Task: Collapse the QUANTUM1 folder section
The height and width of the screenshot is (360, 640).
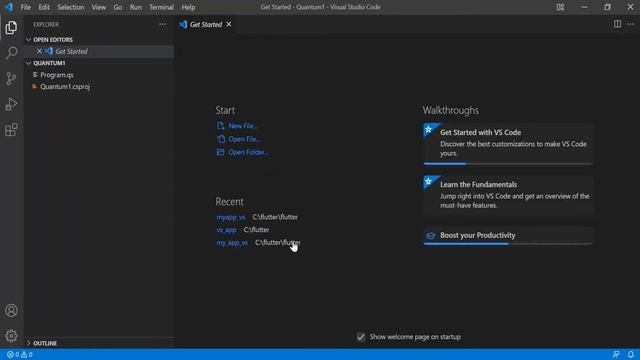Action: click(28, 63)
